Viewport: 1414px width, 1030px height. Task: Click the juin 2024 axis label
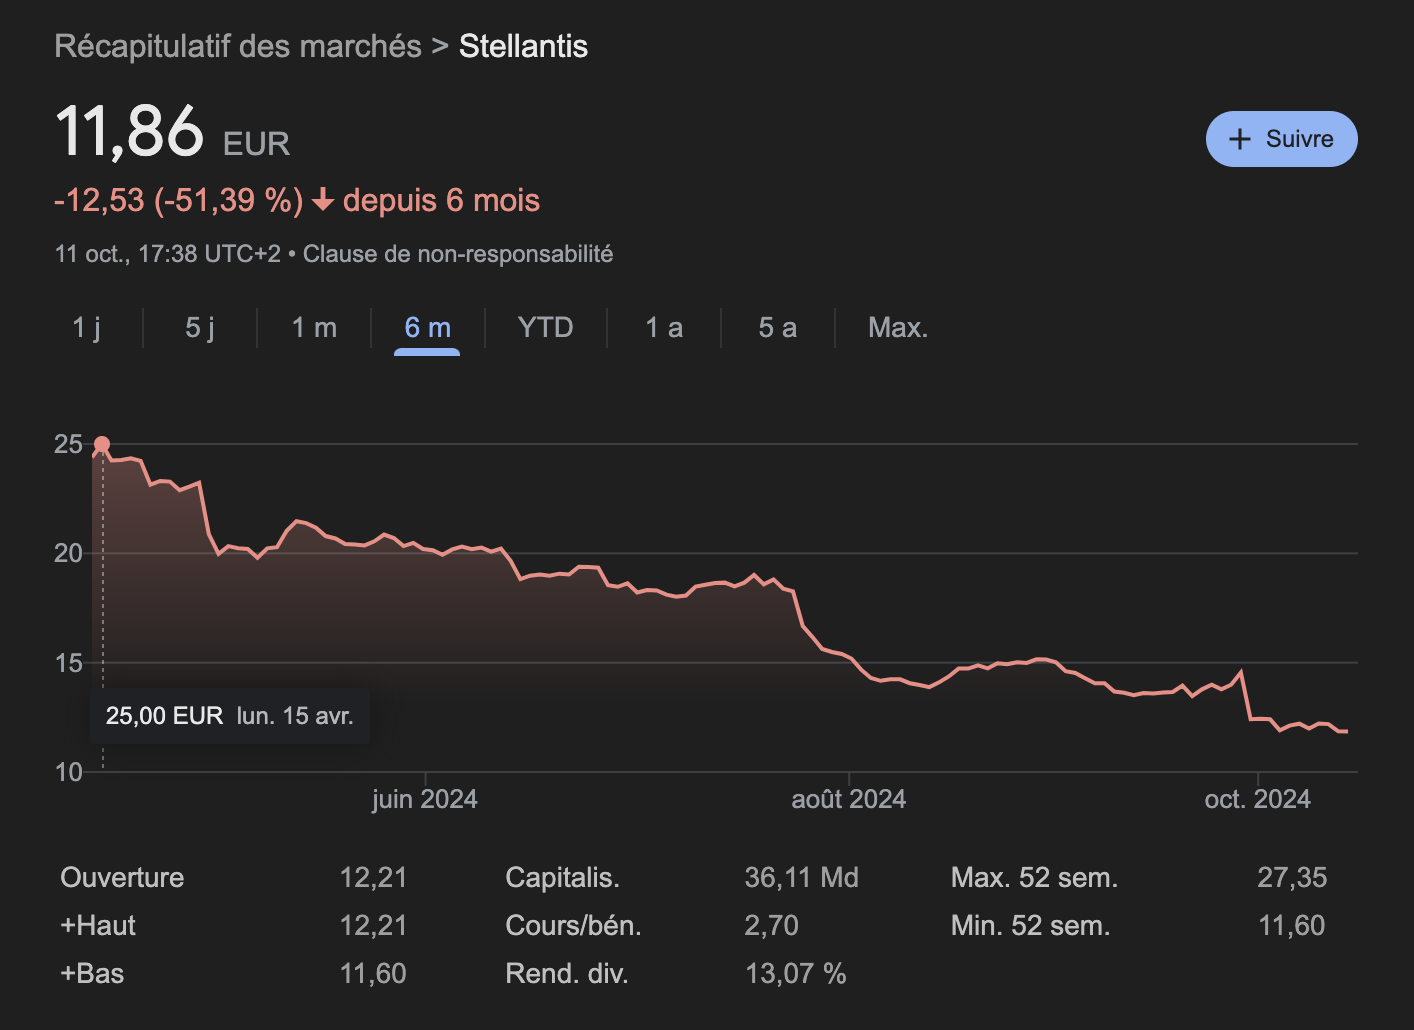(x=425, y=799)
